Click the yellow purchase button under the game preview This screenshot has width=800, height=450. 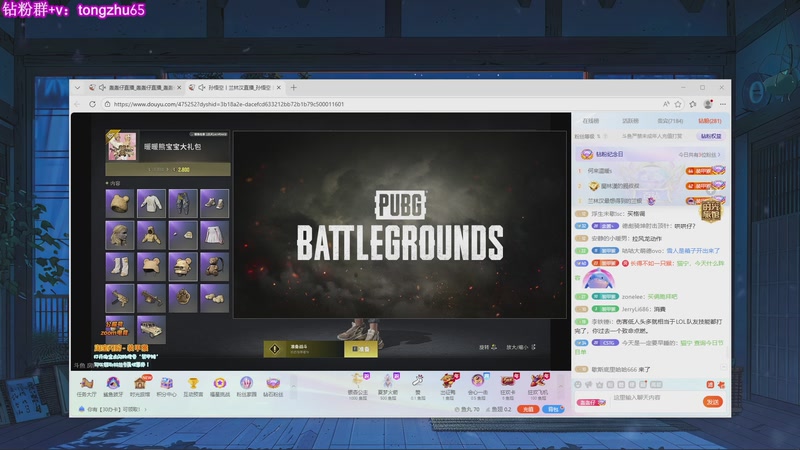361,349
